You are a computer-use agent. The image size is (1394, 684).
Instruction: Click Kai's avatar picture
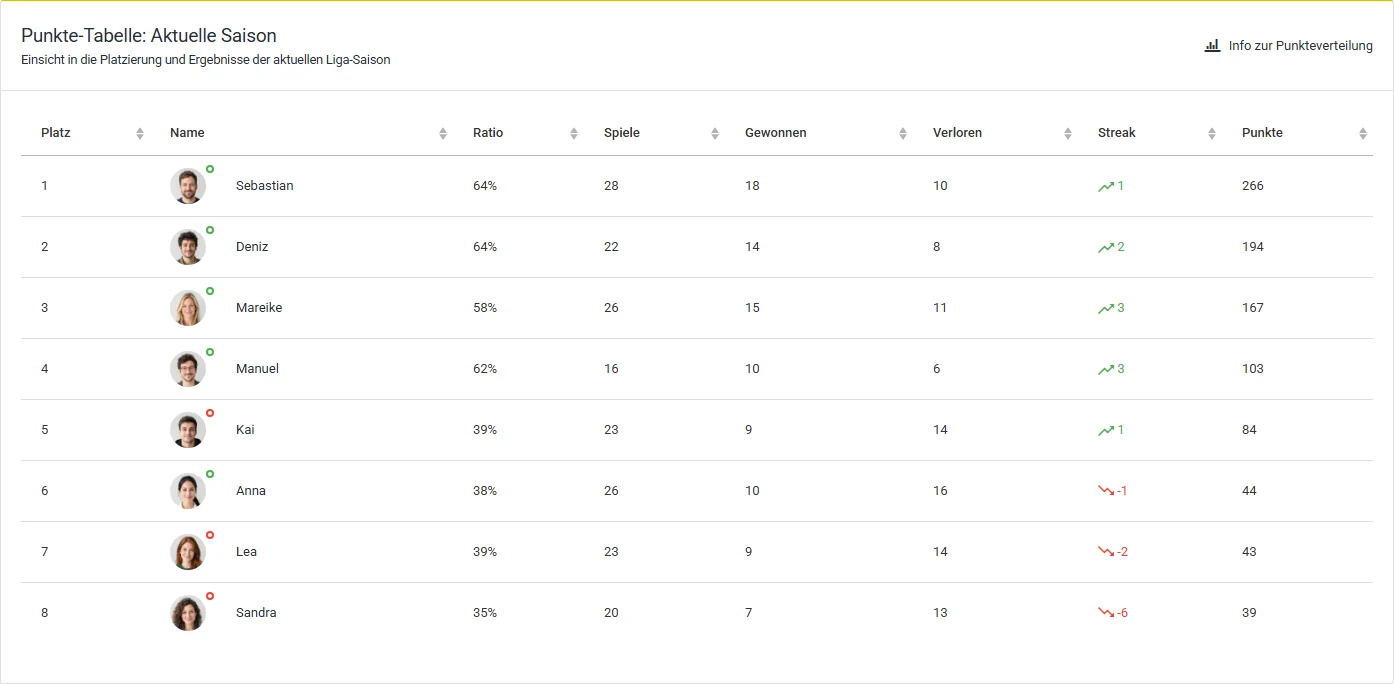pos(188,430)
